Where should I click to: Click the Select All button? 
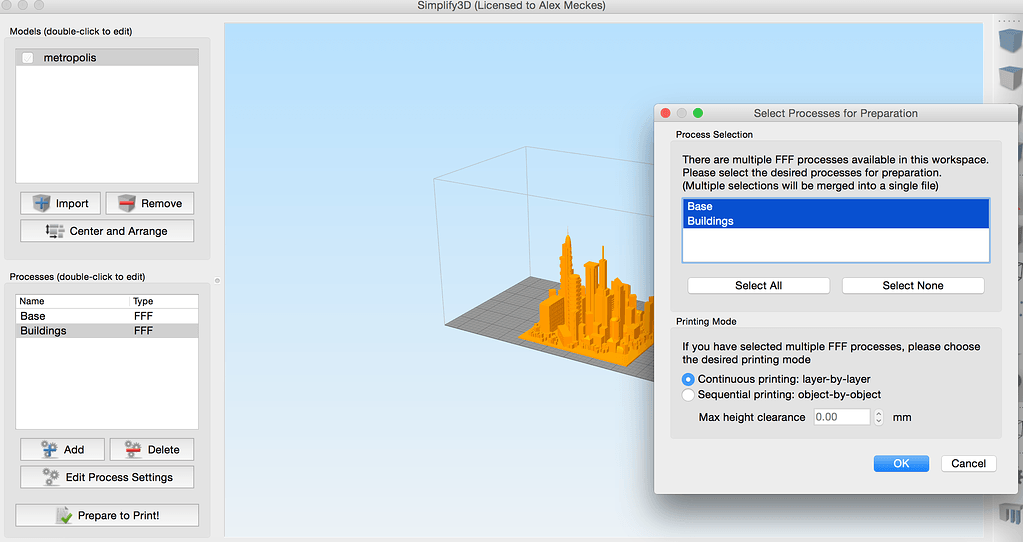(x=758, y=286)
